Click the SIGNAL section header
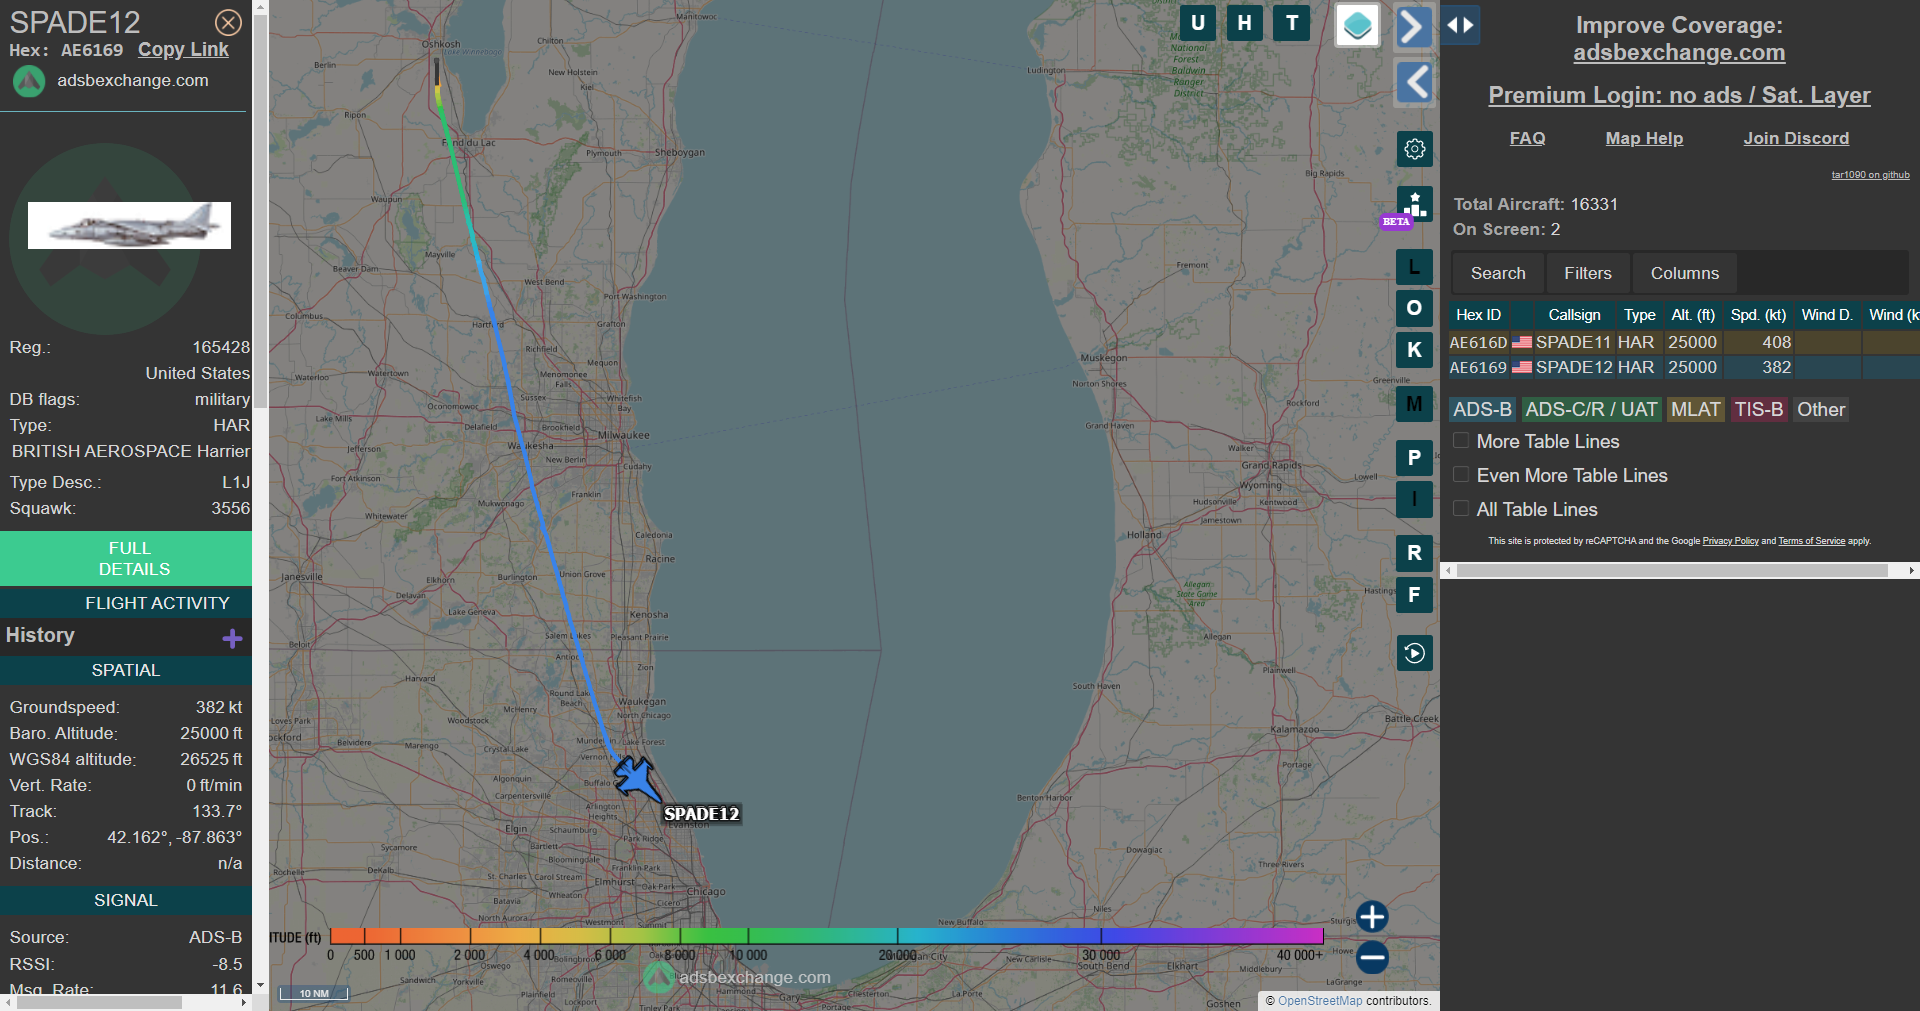This screenshot has height=1011, width=1920. (x=126, y=900)
